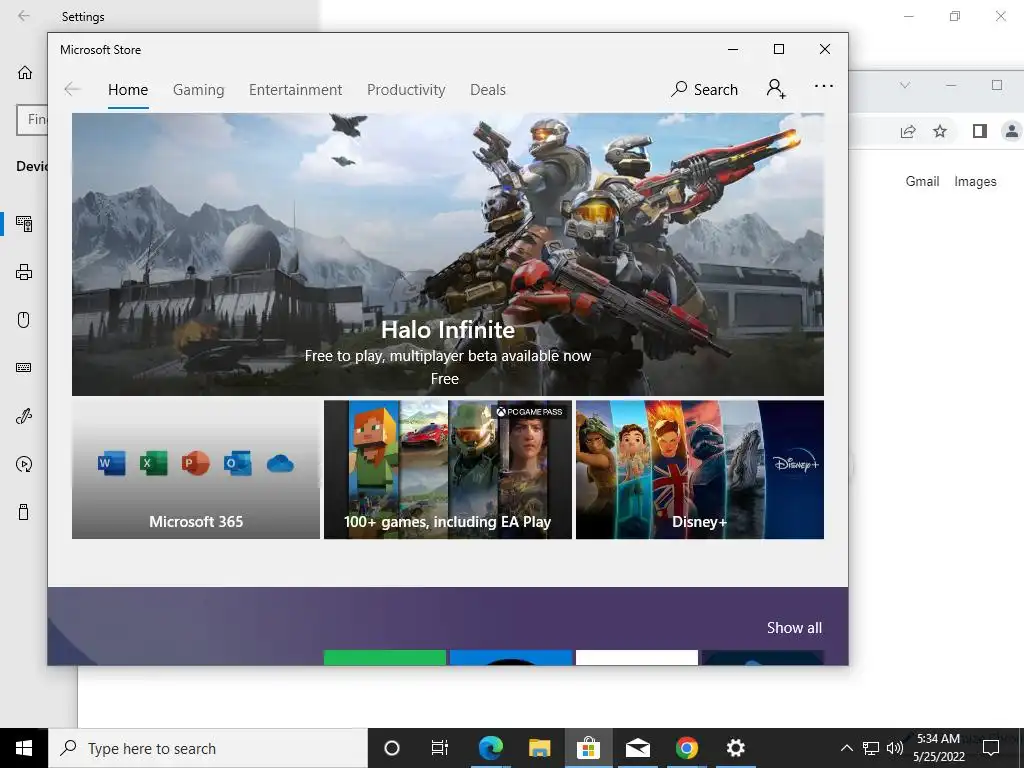Click the Show all link
The width and height of the screenshot is (1024, 768).
pyautogui.click(x=794, y=628)
